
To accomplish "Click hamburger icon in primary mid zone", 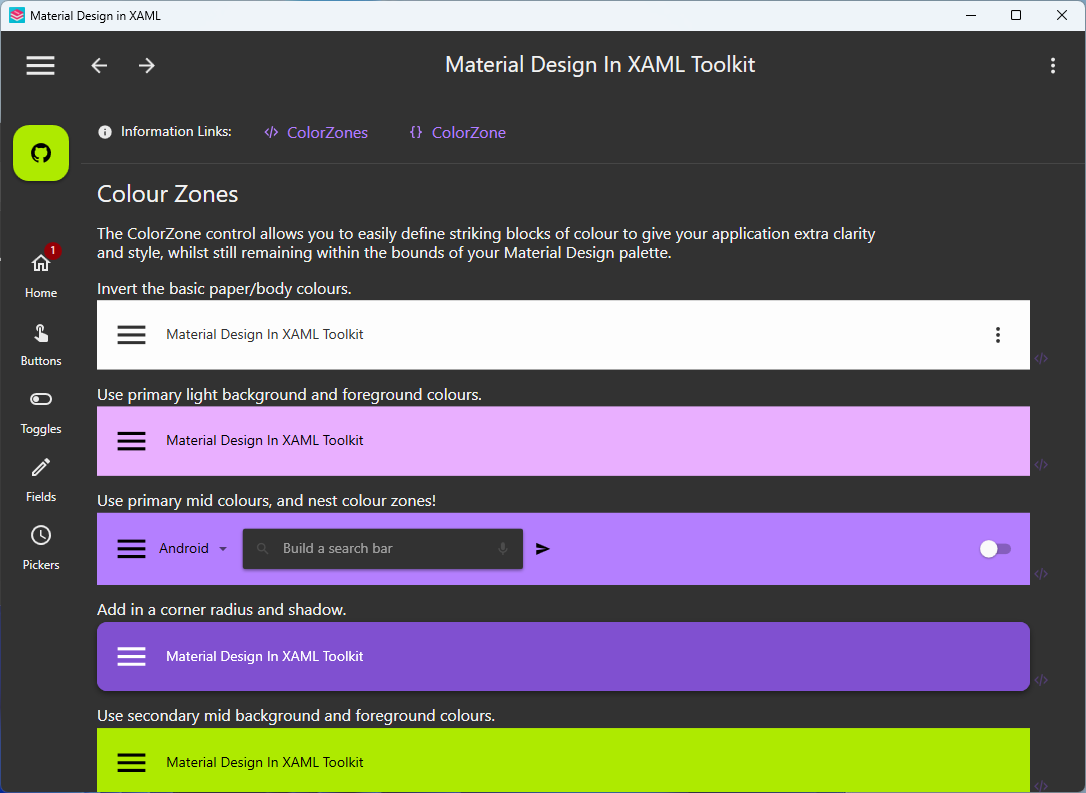I will [131, 549].
